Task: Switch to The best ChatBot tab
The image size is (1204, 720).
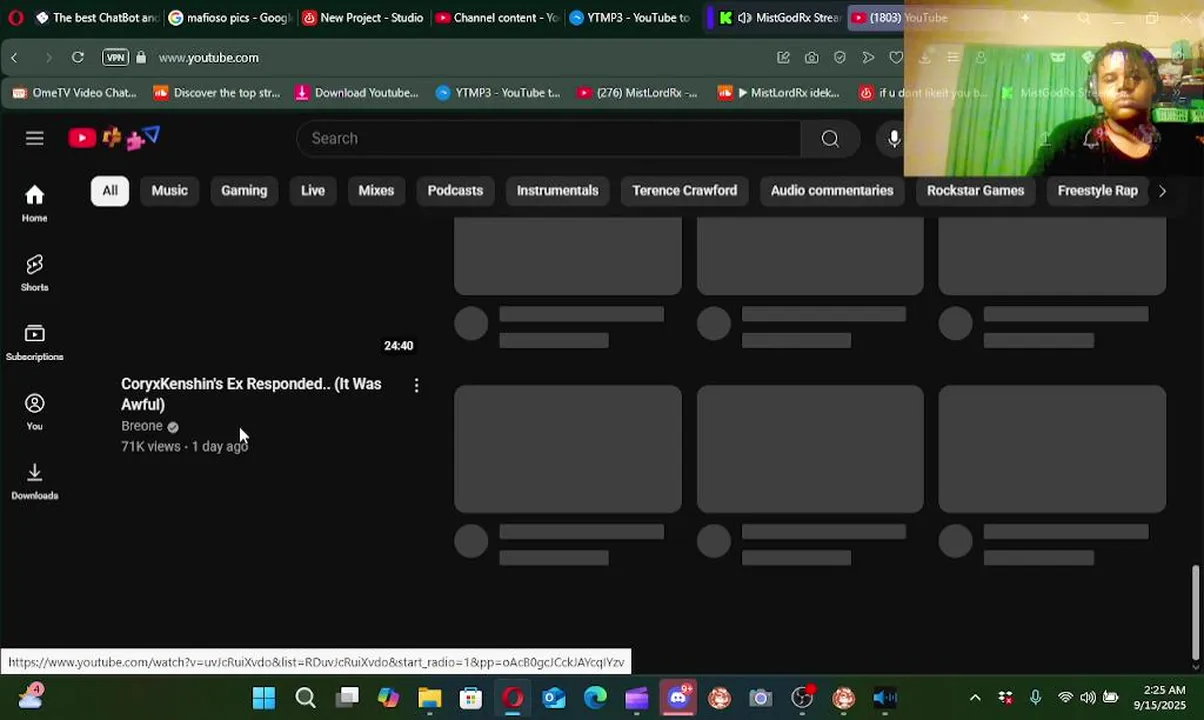Action: coord(98,17)
